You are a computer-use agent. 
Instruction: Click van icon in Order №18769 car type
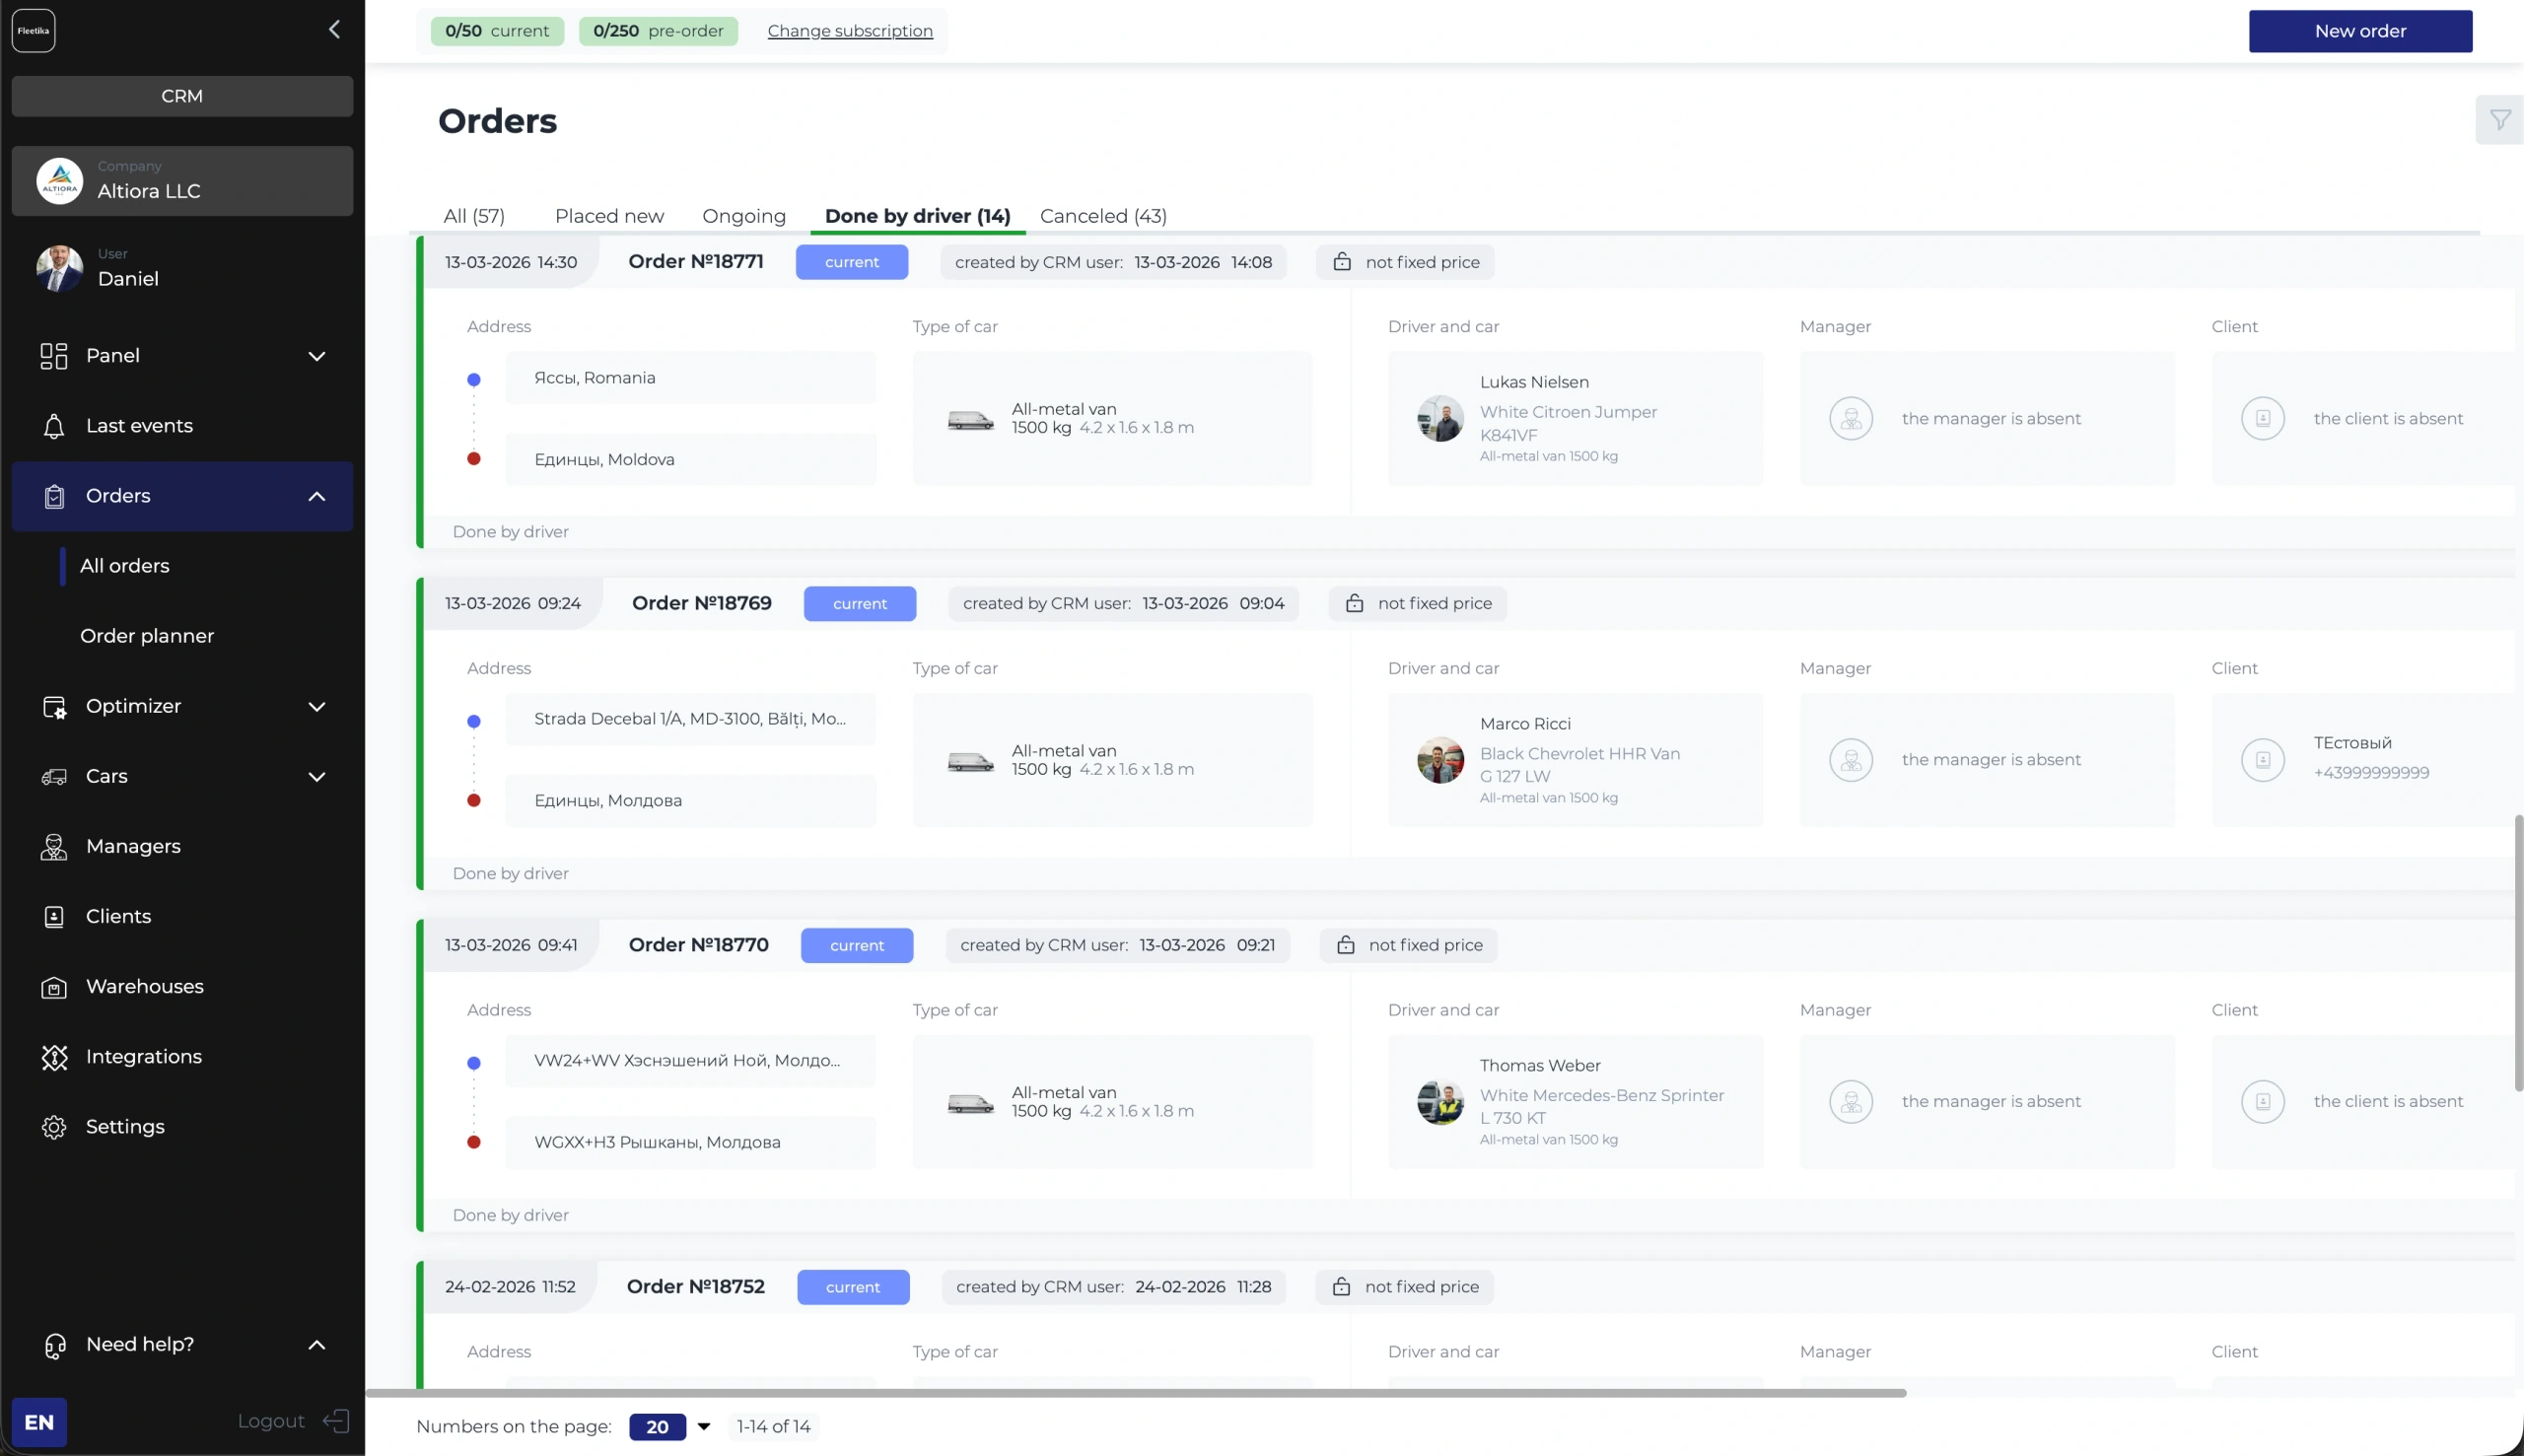coord(970,762)
